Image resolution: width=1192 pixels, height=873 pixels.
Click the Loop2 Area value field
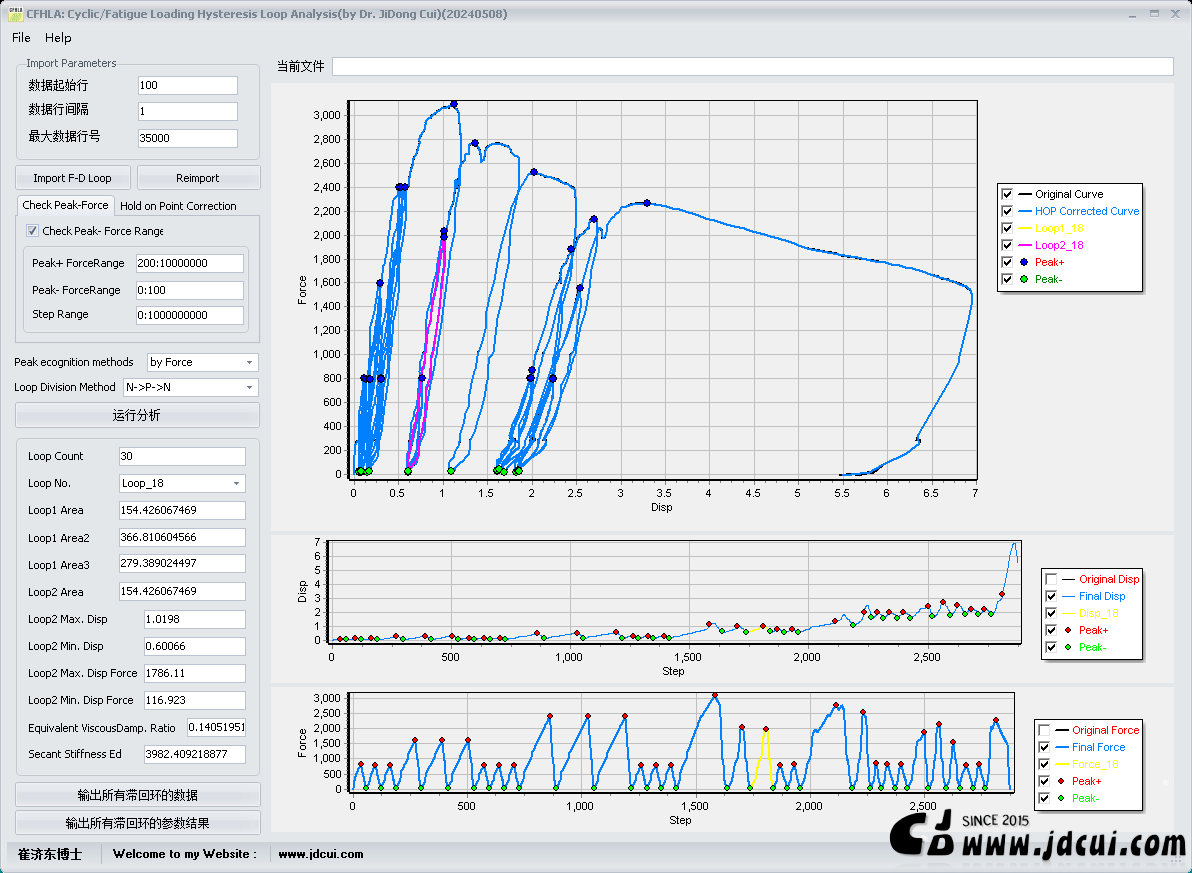click(x=182, y=592)
